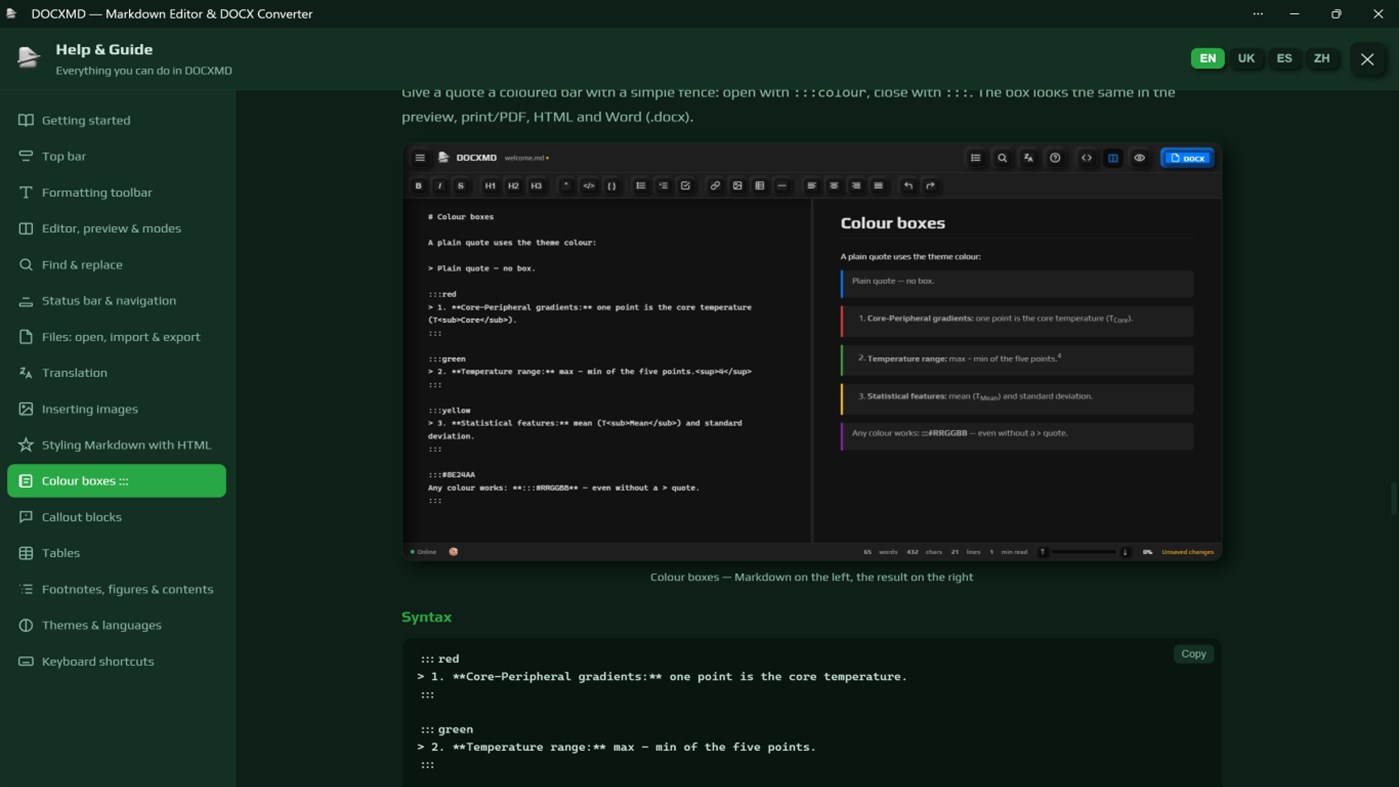1399x787 pixels.
Task: Open the Themes & languages help section
Action: [116, 625]
